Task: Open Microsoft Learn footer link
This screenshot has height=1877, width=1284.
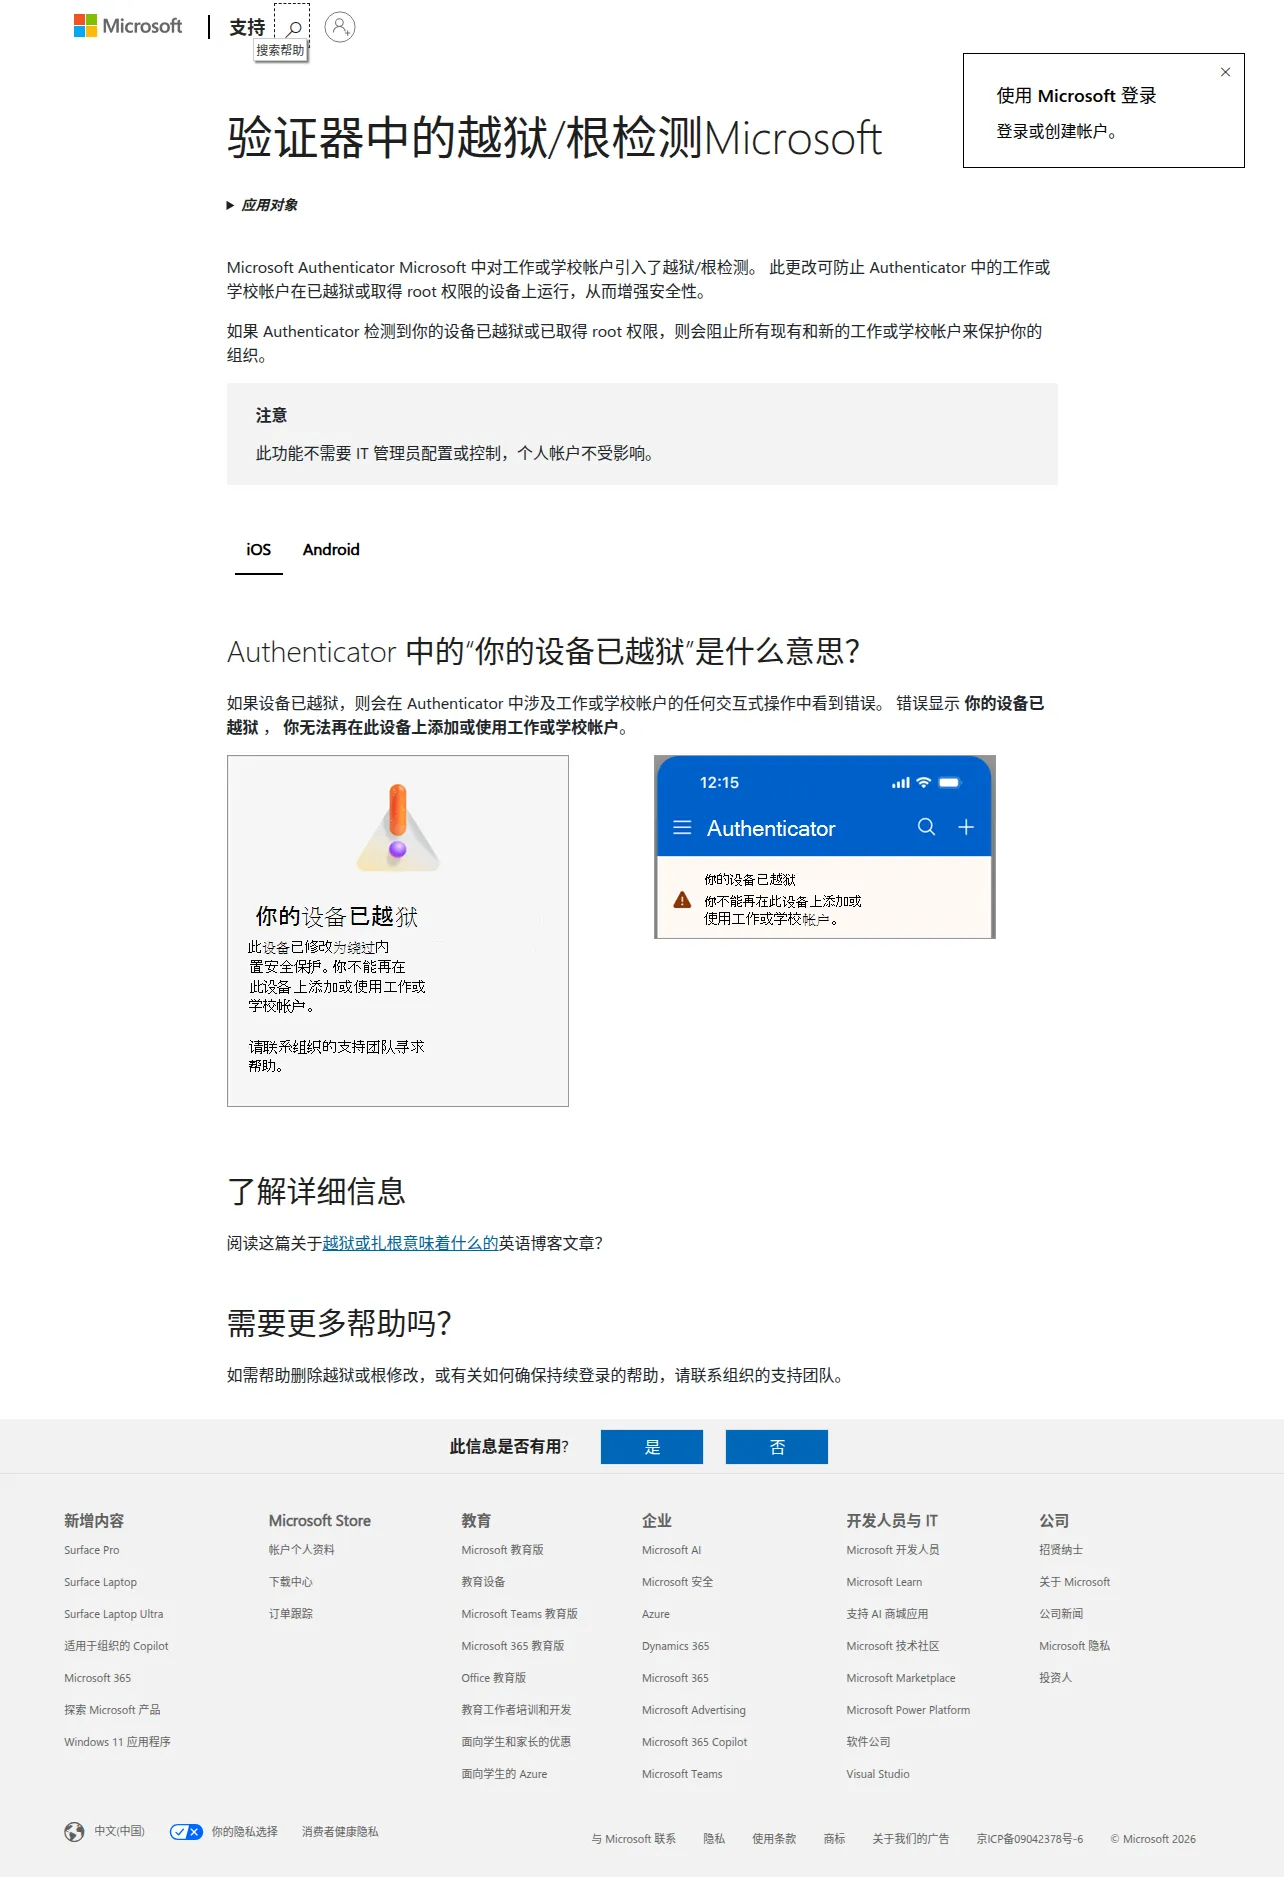Action: (x=885, y=1582)
